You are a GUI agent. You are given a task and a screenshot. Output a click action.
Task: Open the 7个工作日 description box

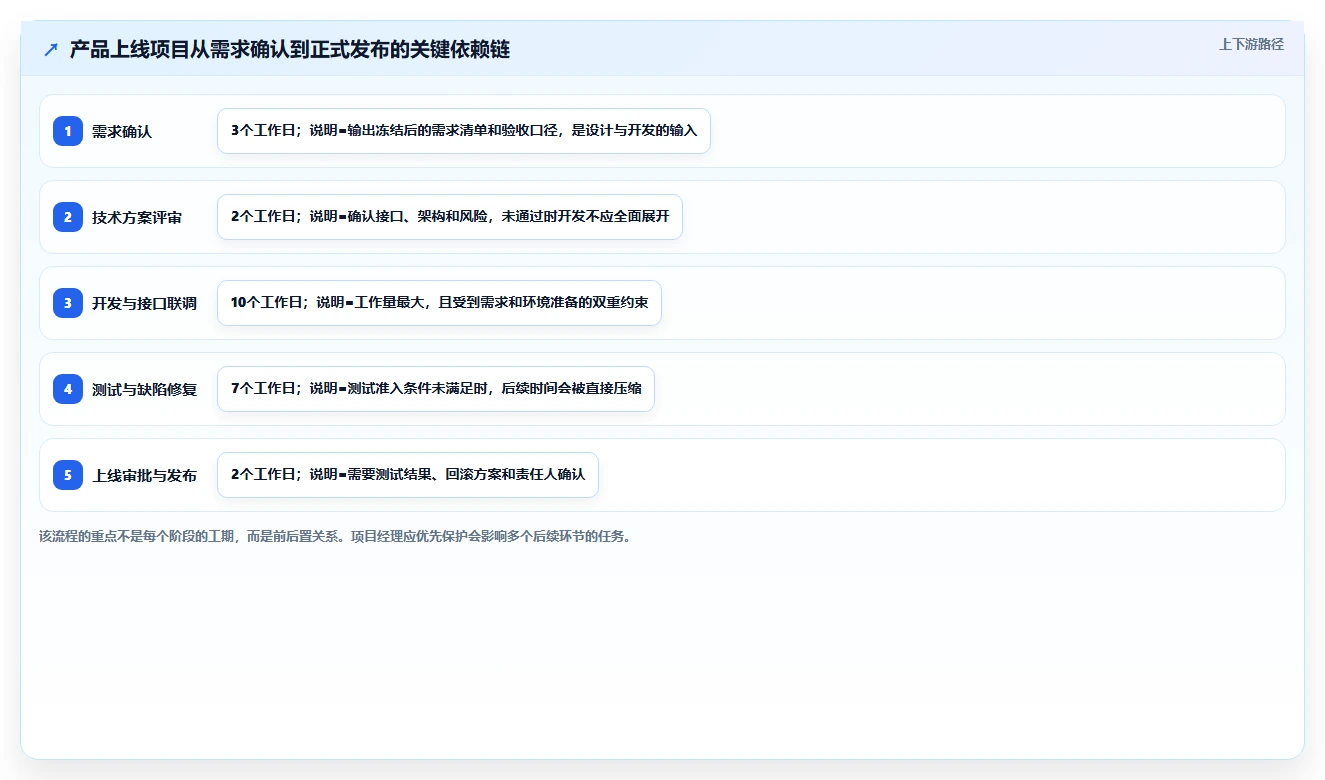coord(436,389)
